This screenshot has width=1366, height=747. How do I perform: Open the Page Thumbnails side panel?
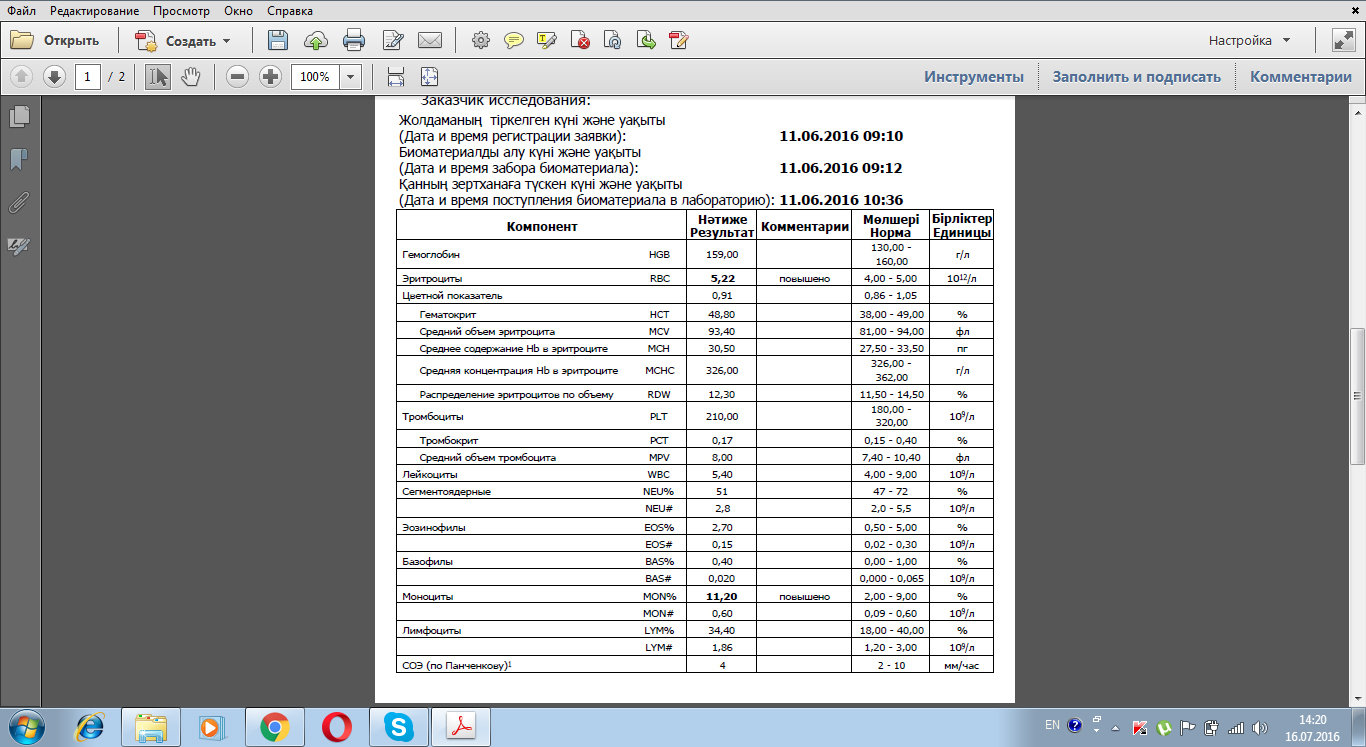point(19,117)
